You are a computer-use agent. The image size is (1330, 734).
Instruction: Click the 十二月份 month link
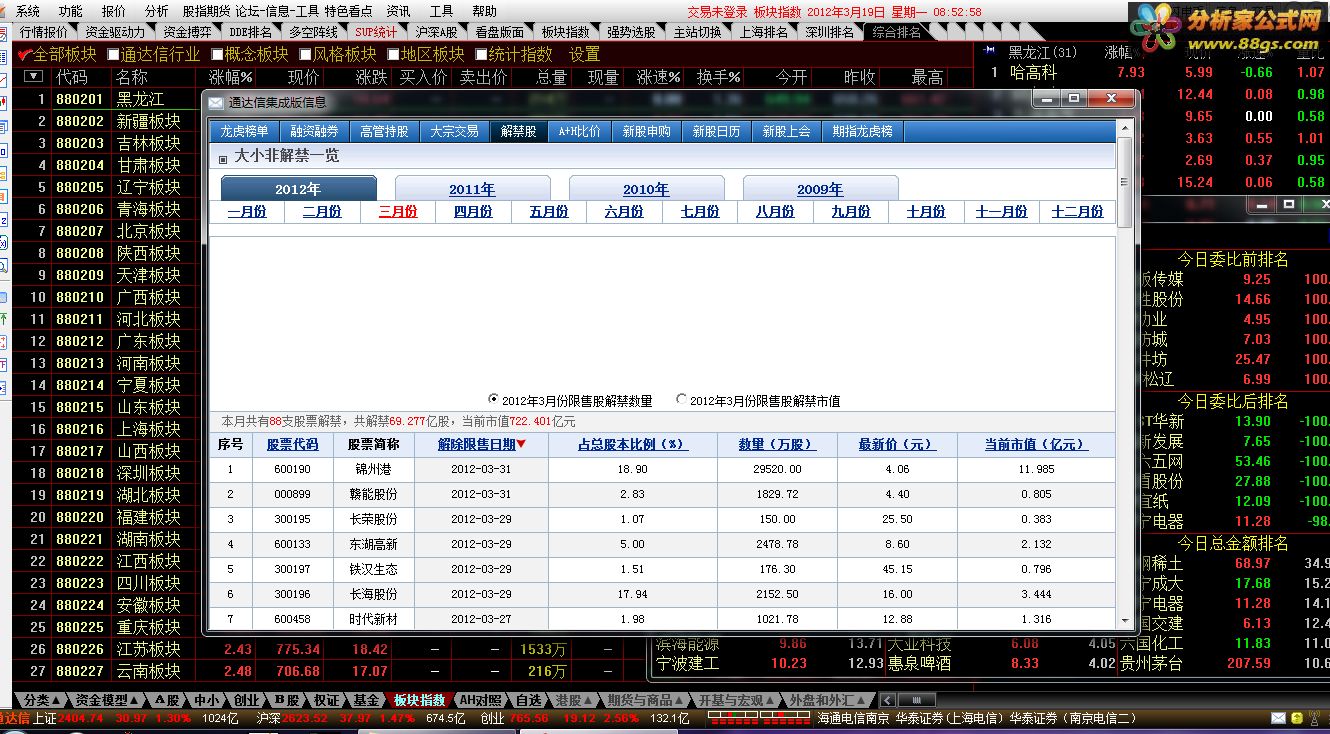(x=1077, y=212)
